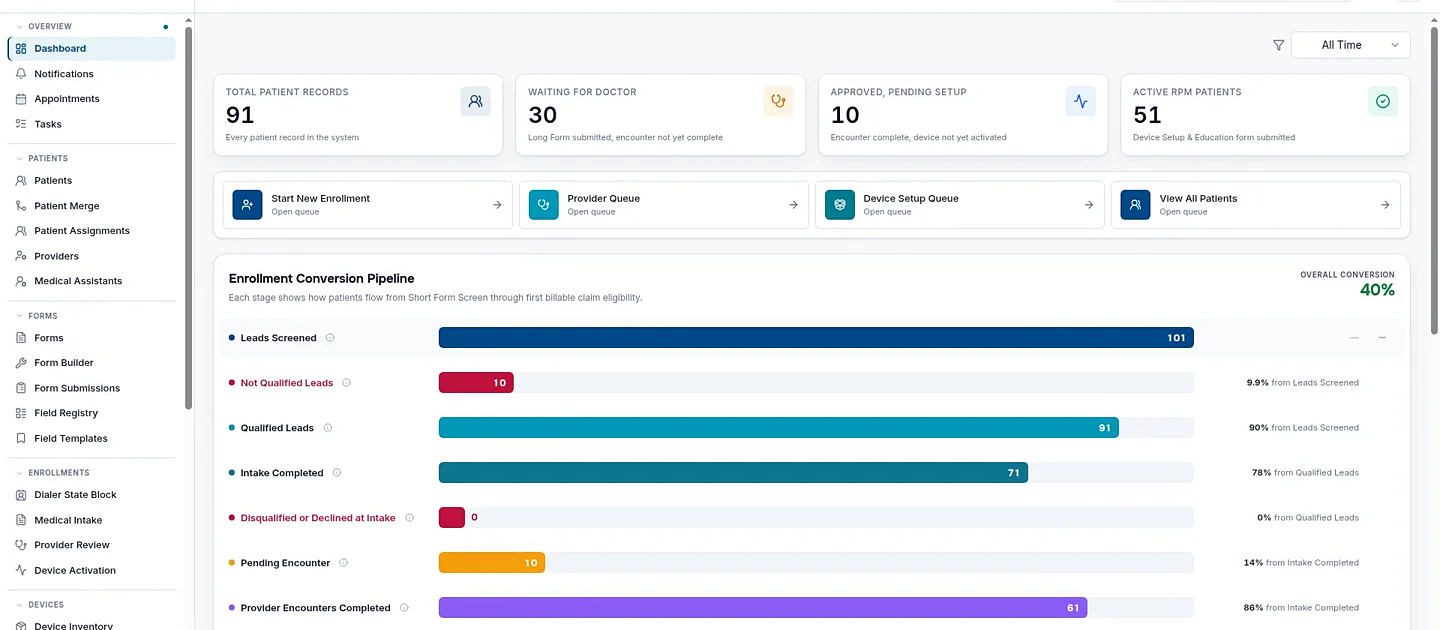Click the main page vertical scrollbar
This screenshot has height=630, width=1440.
click(1435, 182)
